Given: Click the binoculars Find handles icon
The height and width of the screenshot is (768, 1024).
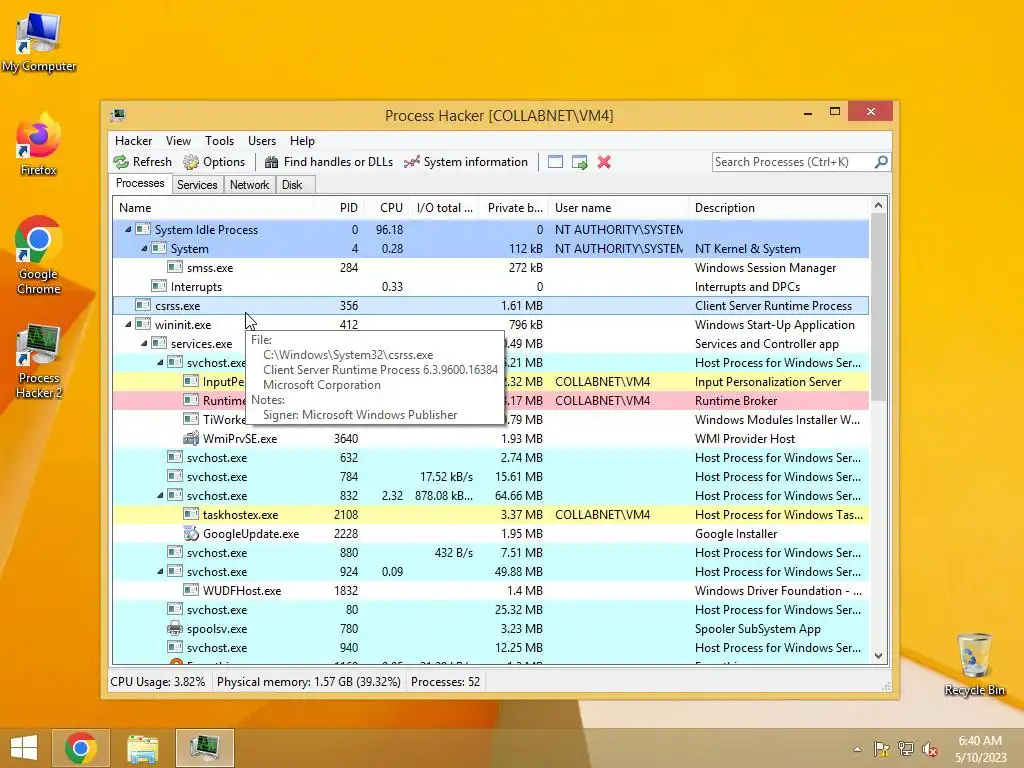Looking at the screenshot, I should click(x=272, y=162).
